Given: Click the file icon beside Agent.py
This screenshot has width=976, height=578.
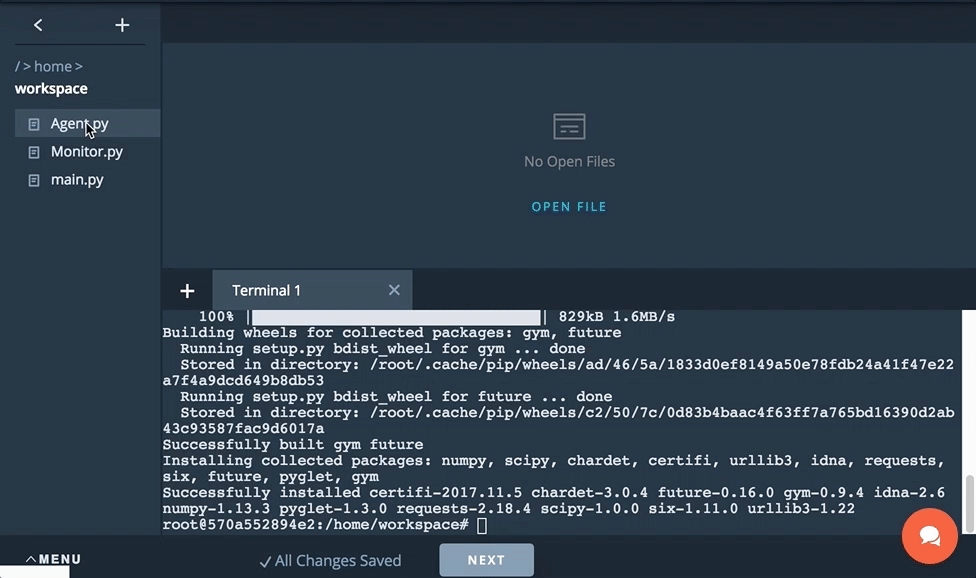Looking at the screenshot, I should (36, 124).
